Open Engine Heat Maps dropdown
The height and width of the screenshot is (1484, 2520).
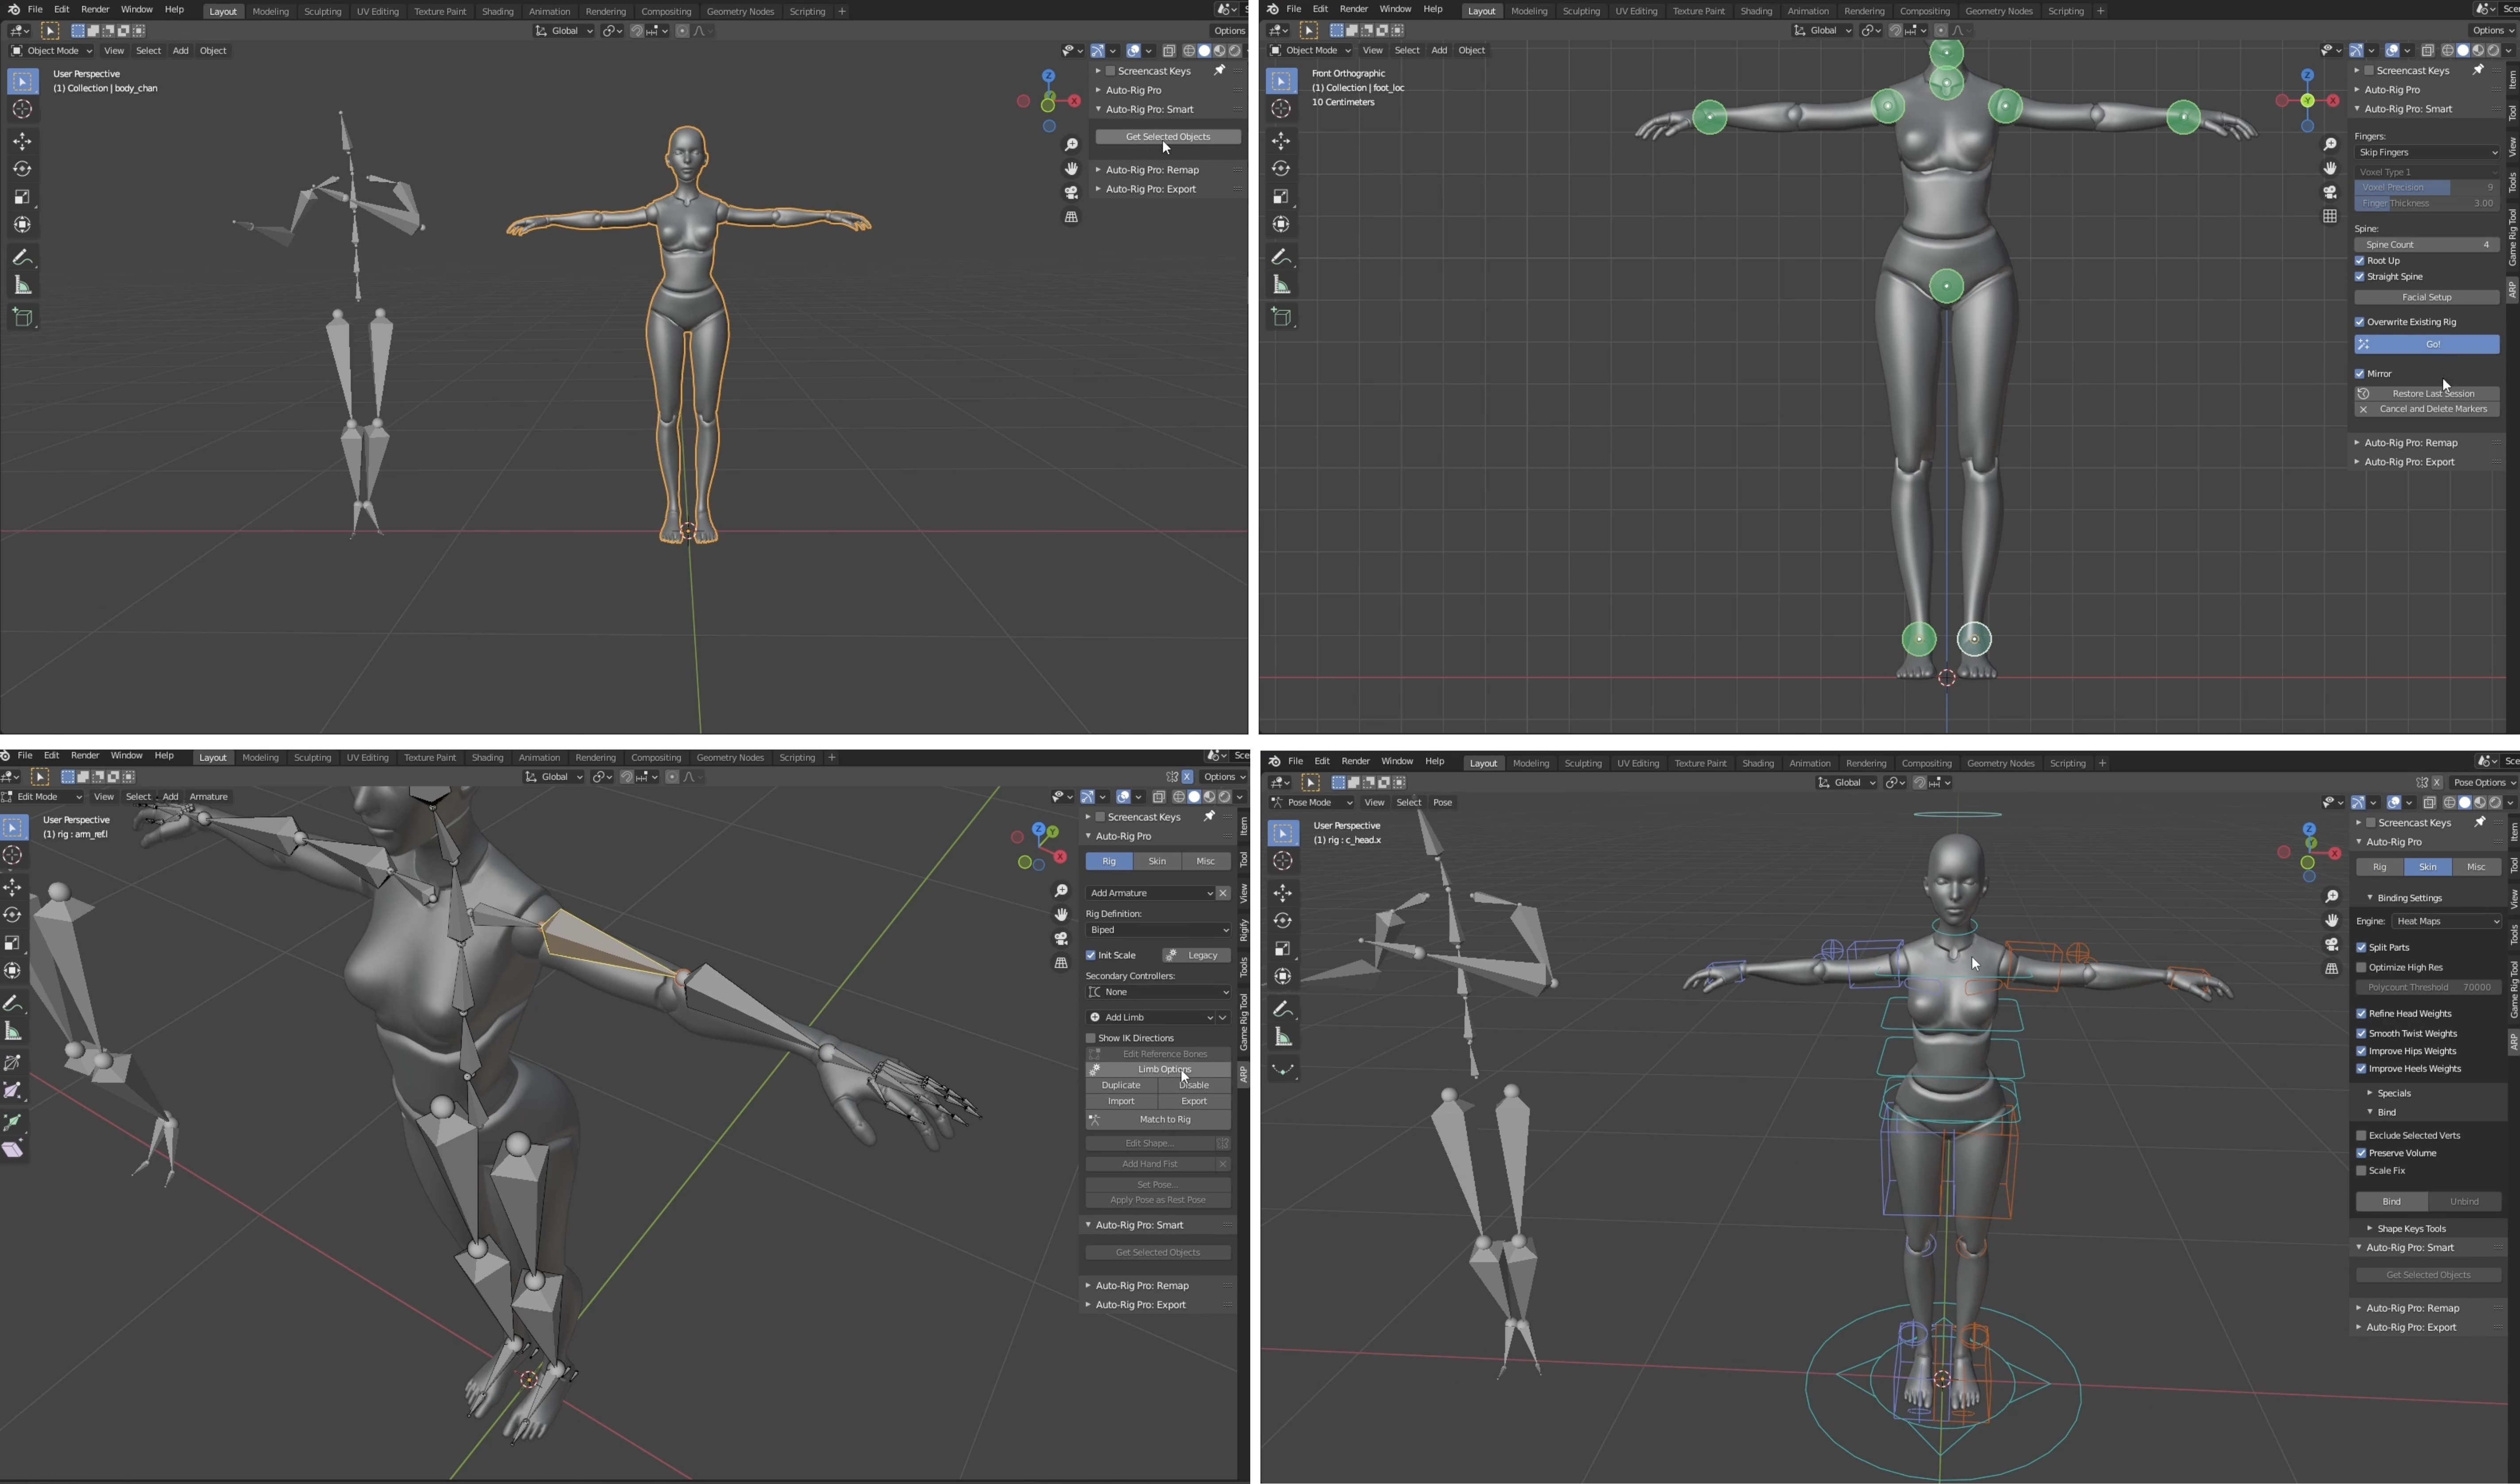[x=2447, y=921]
